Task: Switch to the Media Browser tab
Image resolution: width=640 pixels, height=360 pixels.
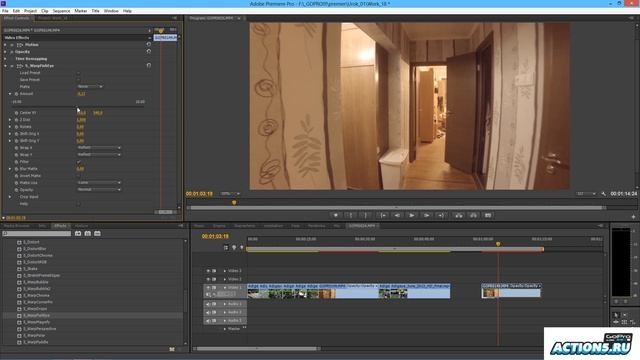Action: [x=17, y=226]
